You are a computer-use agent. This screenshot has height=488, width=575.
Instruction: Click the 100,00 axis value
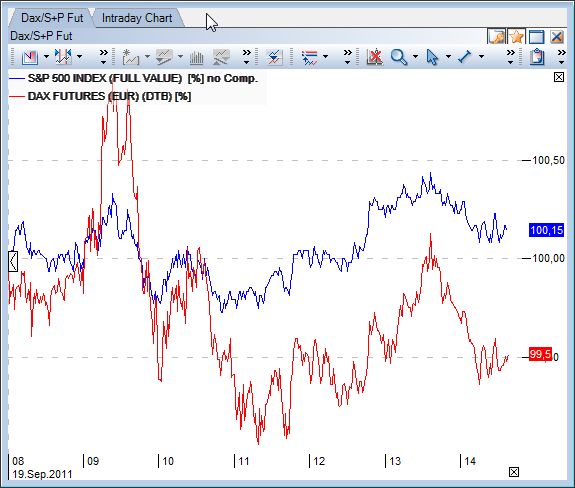[548, 258]
